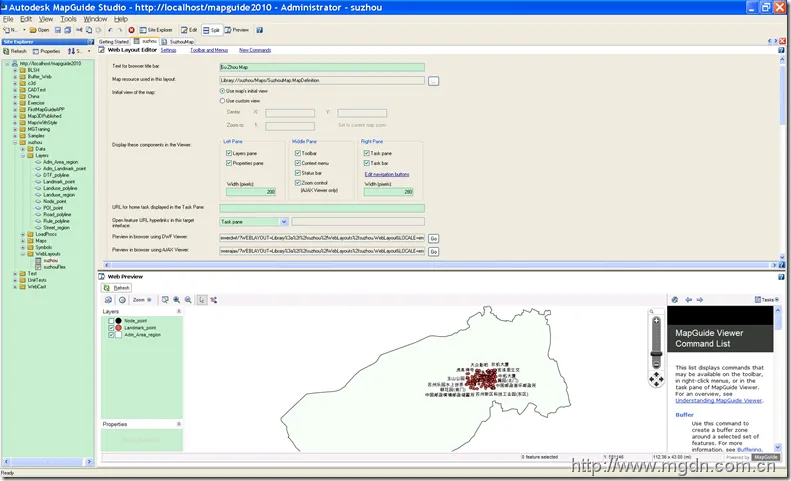Click the Save icon in main toolbar

58,30
